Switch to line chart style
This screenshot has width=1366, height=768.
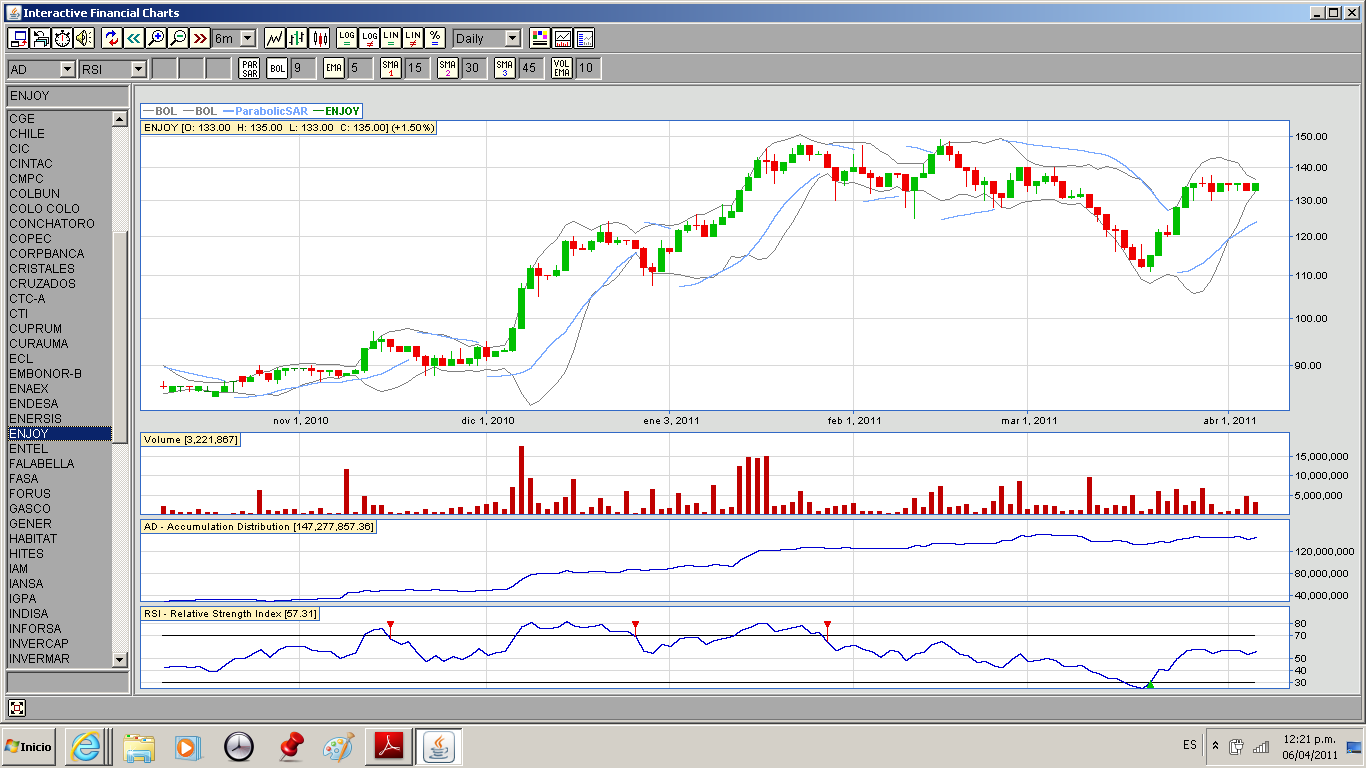tap(274, 38)
